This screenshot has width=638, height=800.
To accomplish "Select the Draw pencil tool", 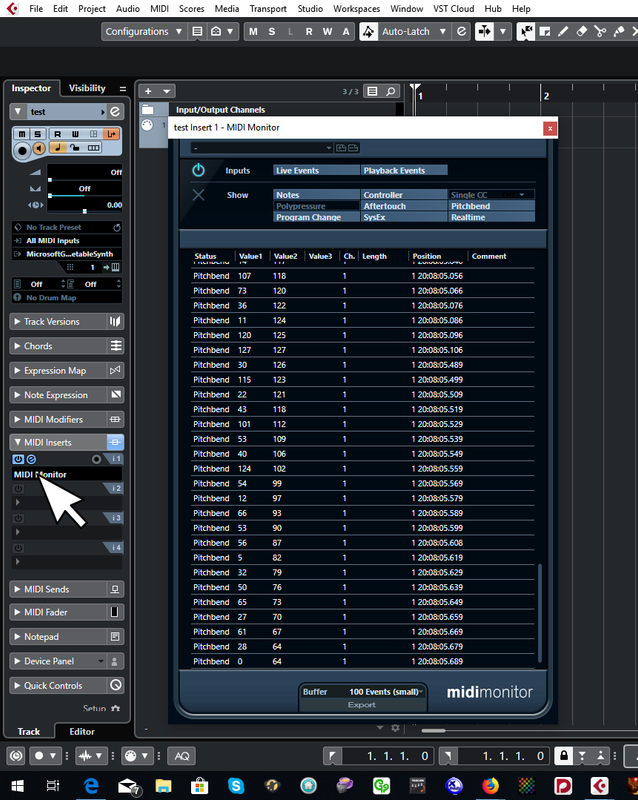I will tap(563, 32).
